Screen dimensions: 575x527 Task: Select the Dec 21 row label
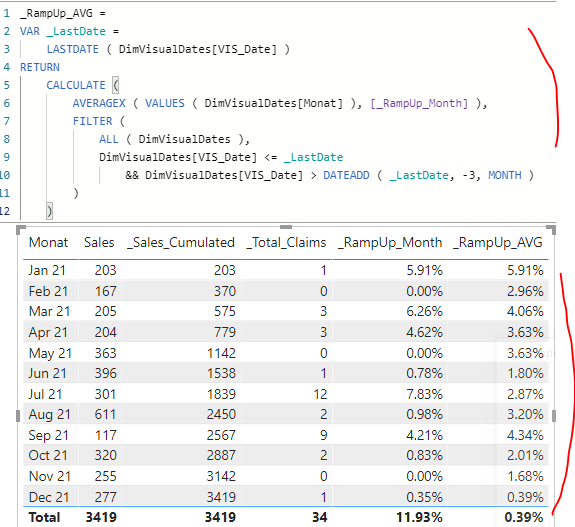pos(49,497)
